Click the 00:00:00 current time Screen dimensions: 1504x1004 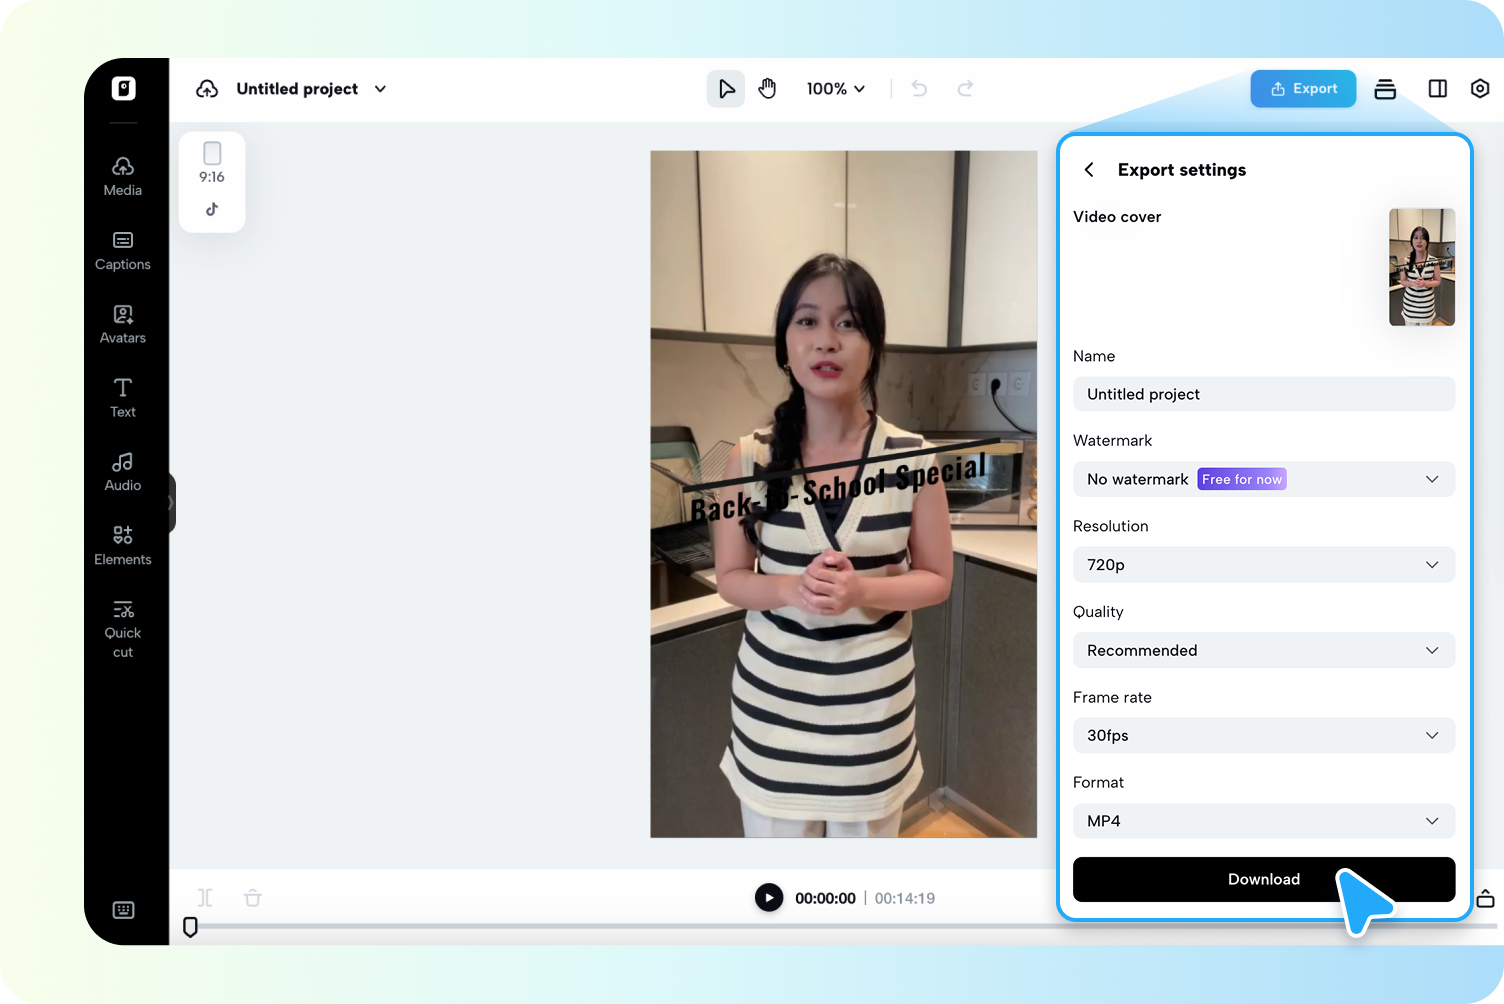coord(825,898)
